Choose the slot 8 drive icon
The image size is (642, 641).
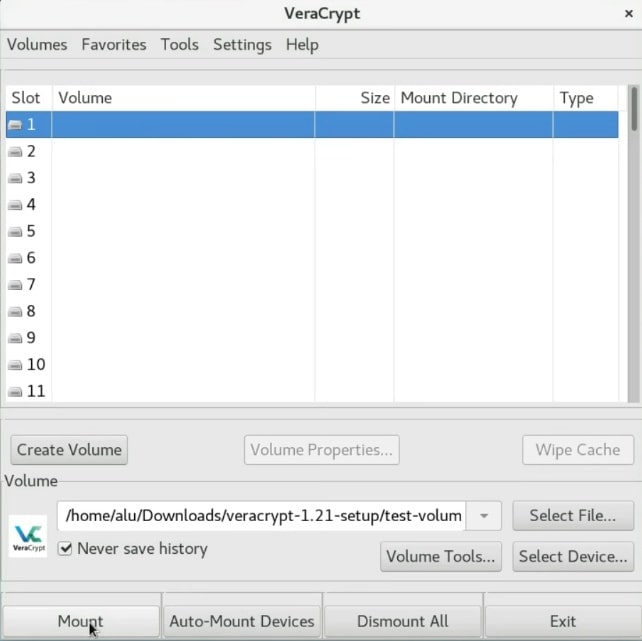pyautogui.click(x=15, y=312)
